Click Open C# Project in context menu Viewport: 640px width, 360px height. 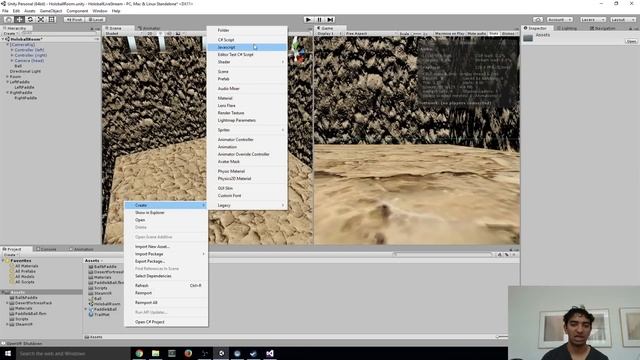(x=166, y=322)
